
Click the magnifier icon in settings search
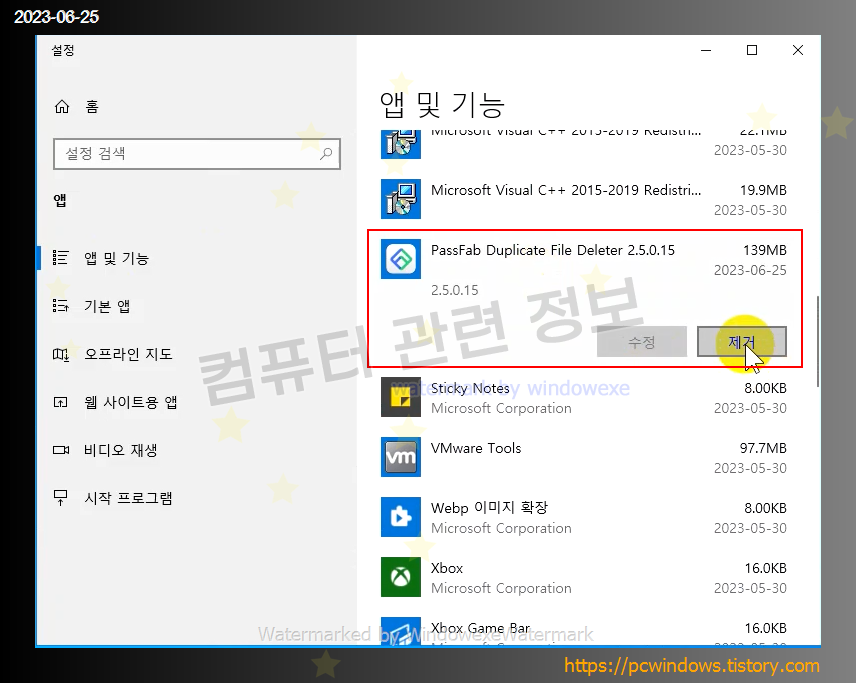point(326,153)
